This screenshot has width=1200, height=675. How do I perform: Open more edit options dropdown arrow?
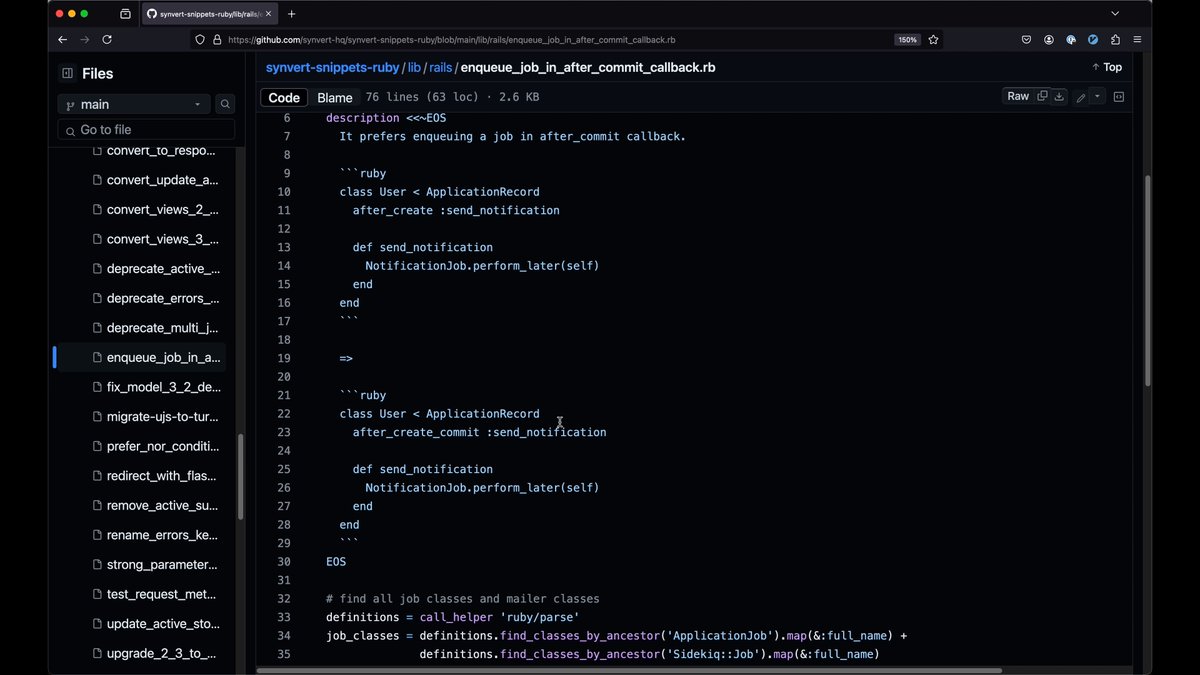(x=1097, y=97)
